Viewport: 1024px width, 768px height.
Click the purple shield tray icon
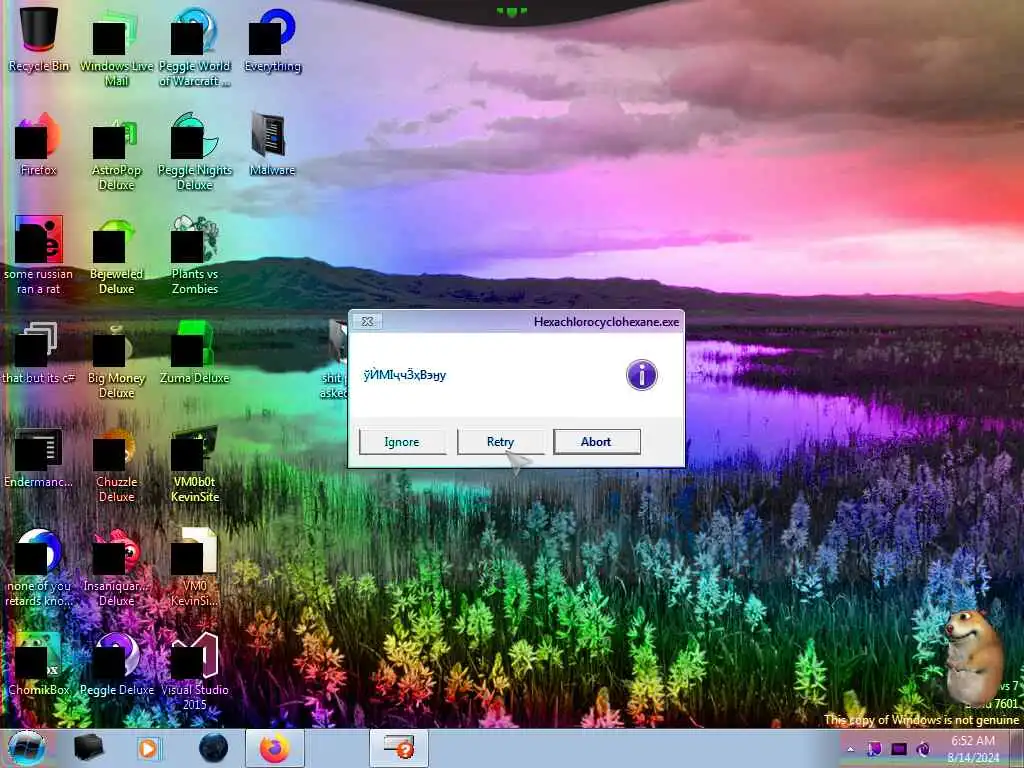tap(874, 749)
